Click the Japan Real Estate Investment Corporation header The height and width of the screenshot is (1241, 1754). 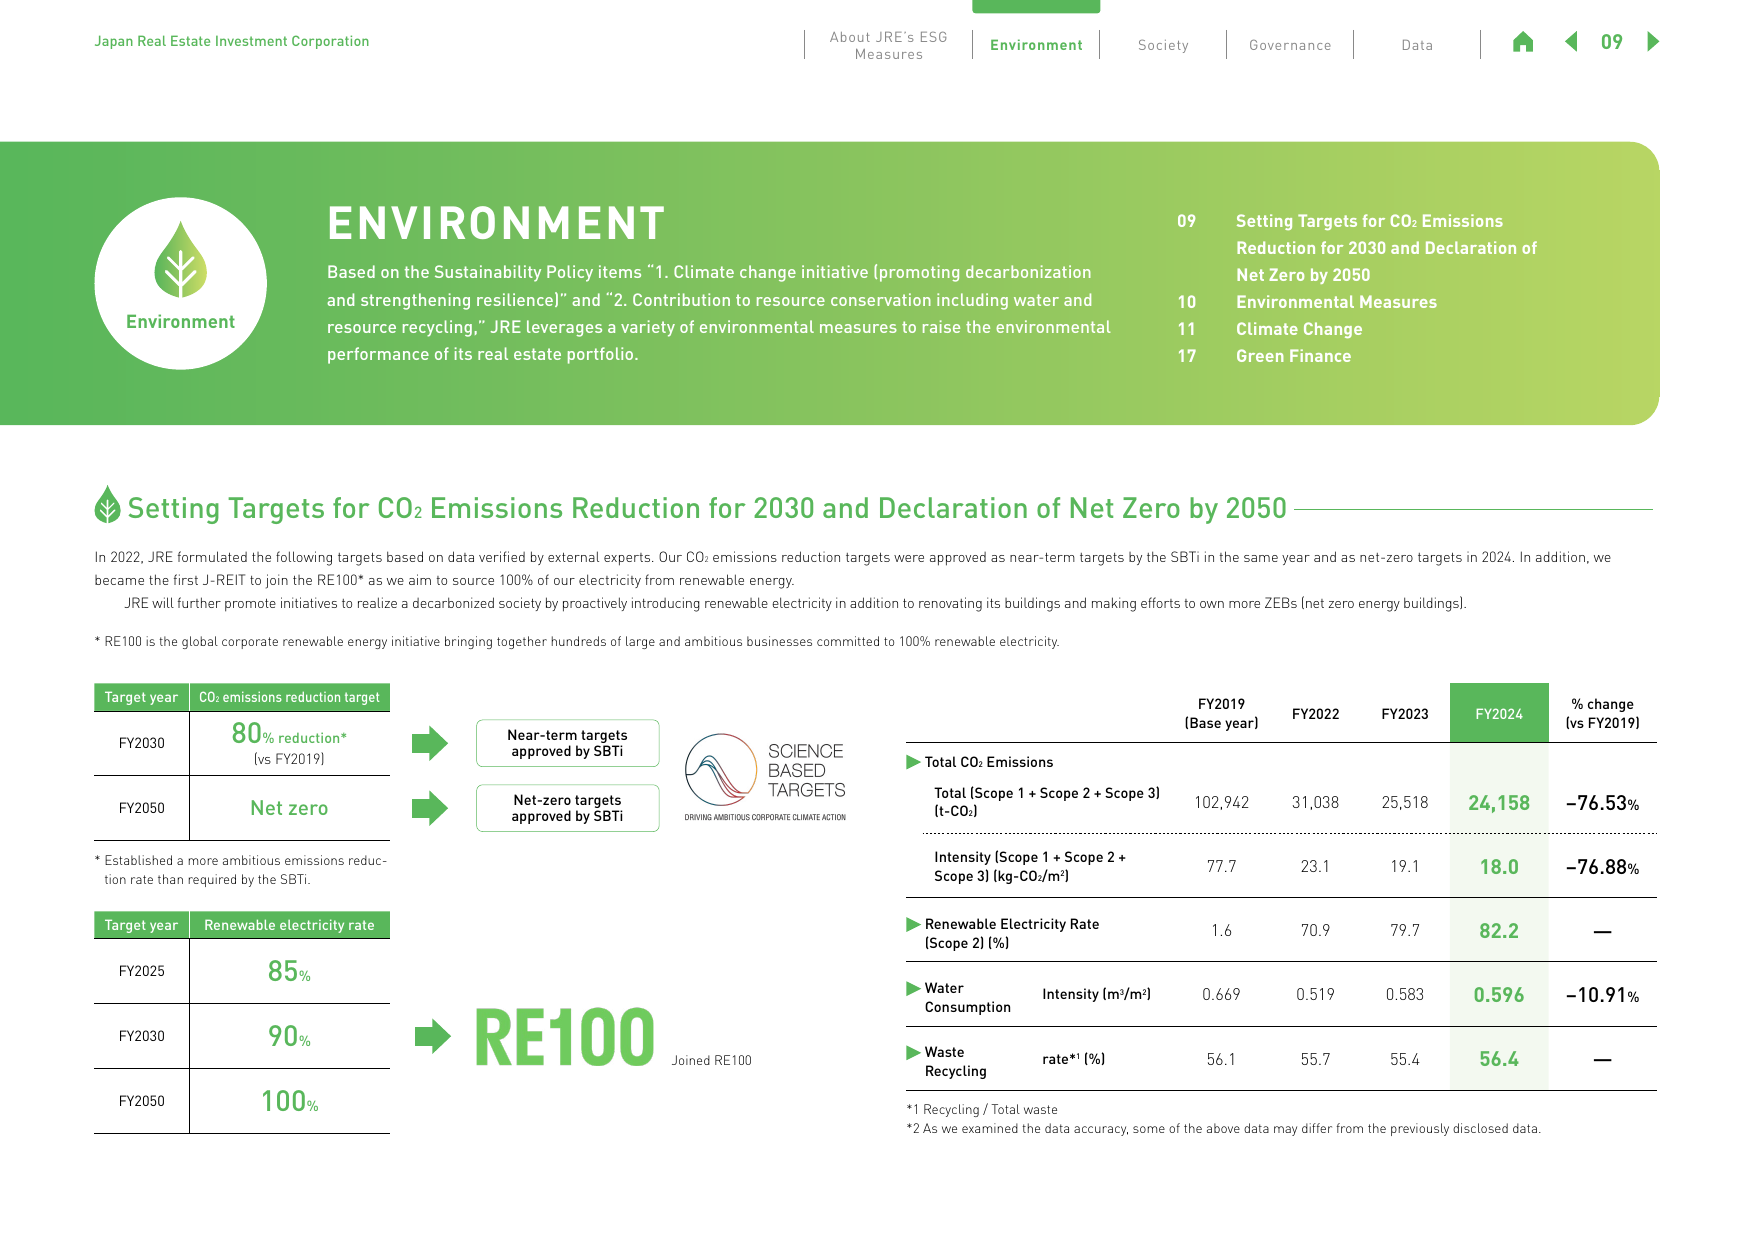coord(232,41)
